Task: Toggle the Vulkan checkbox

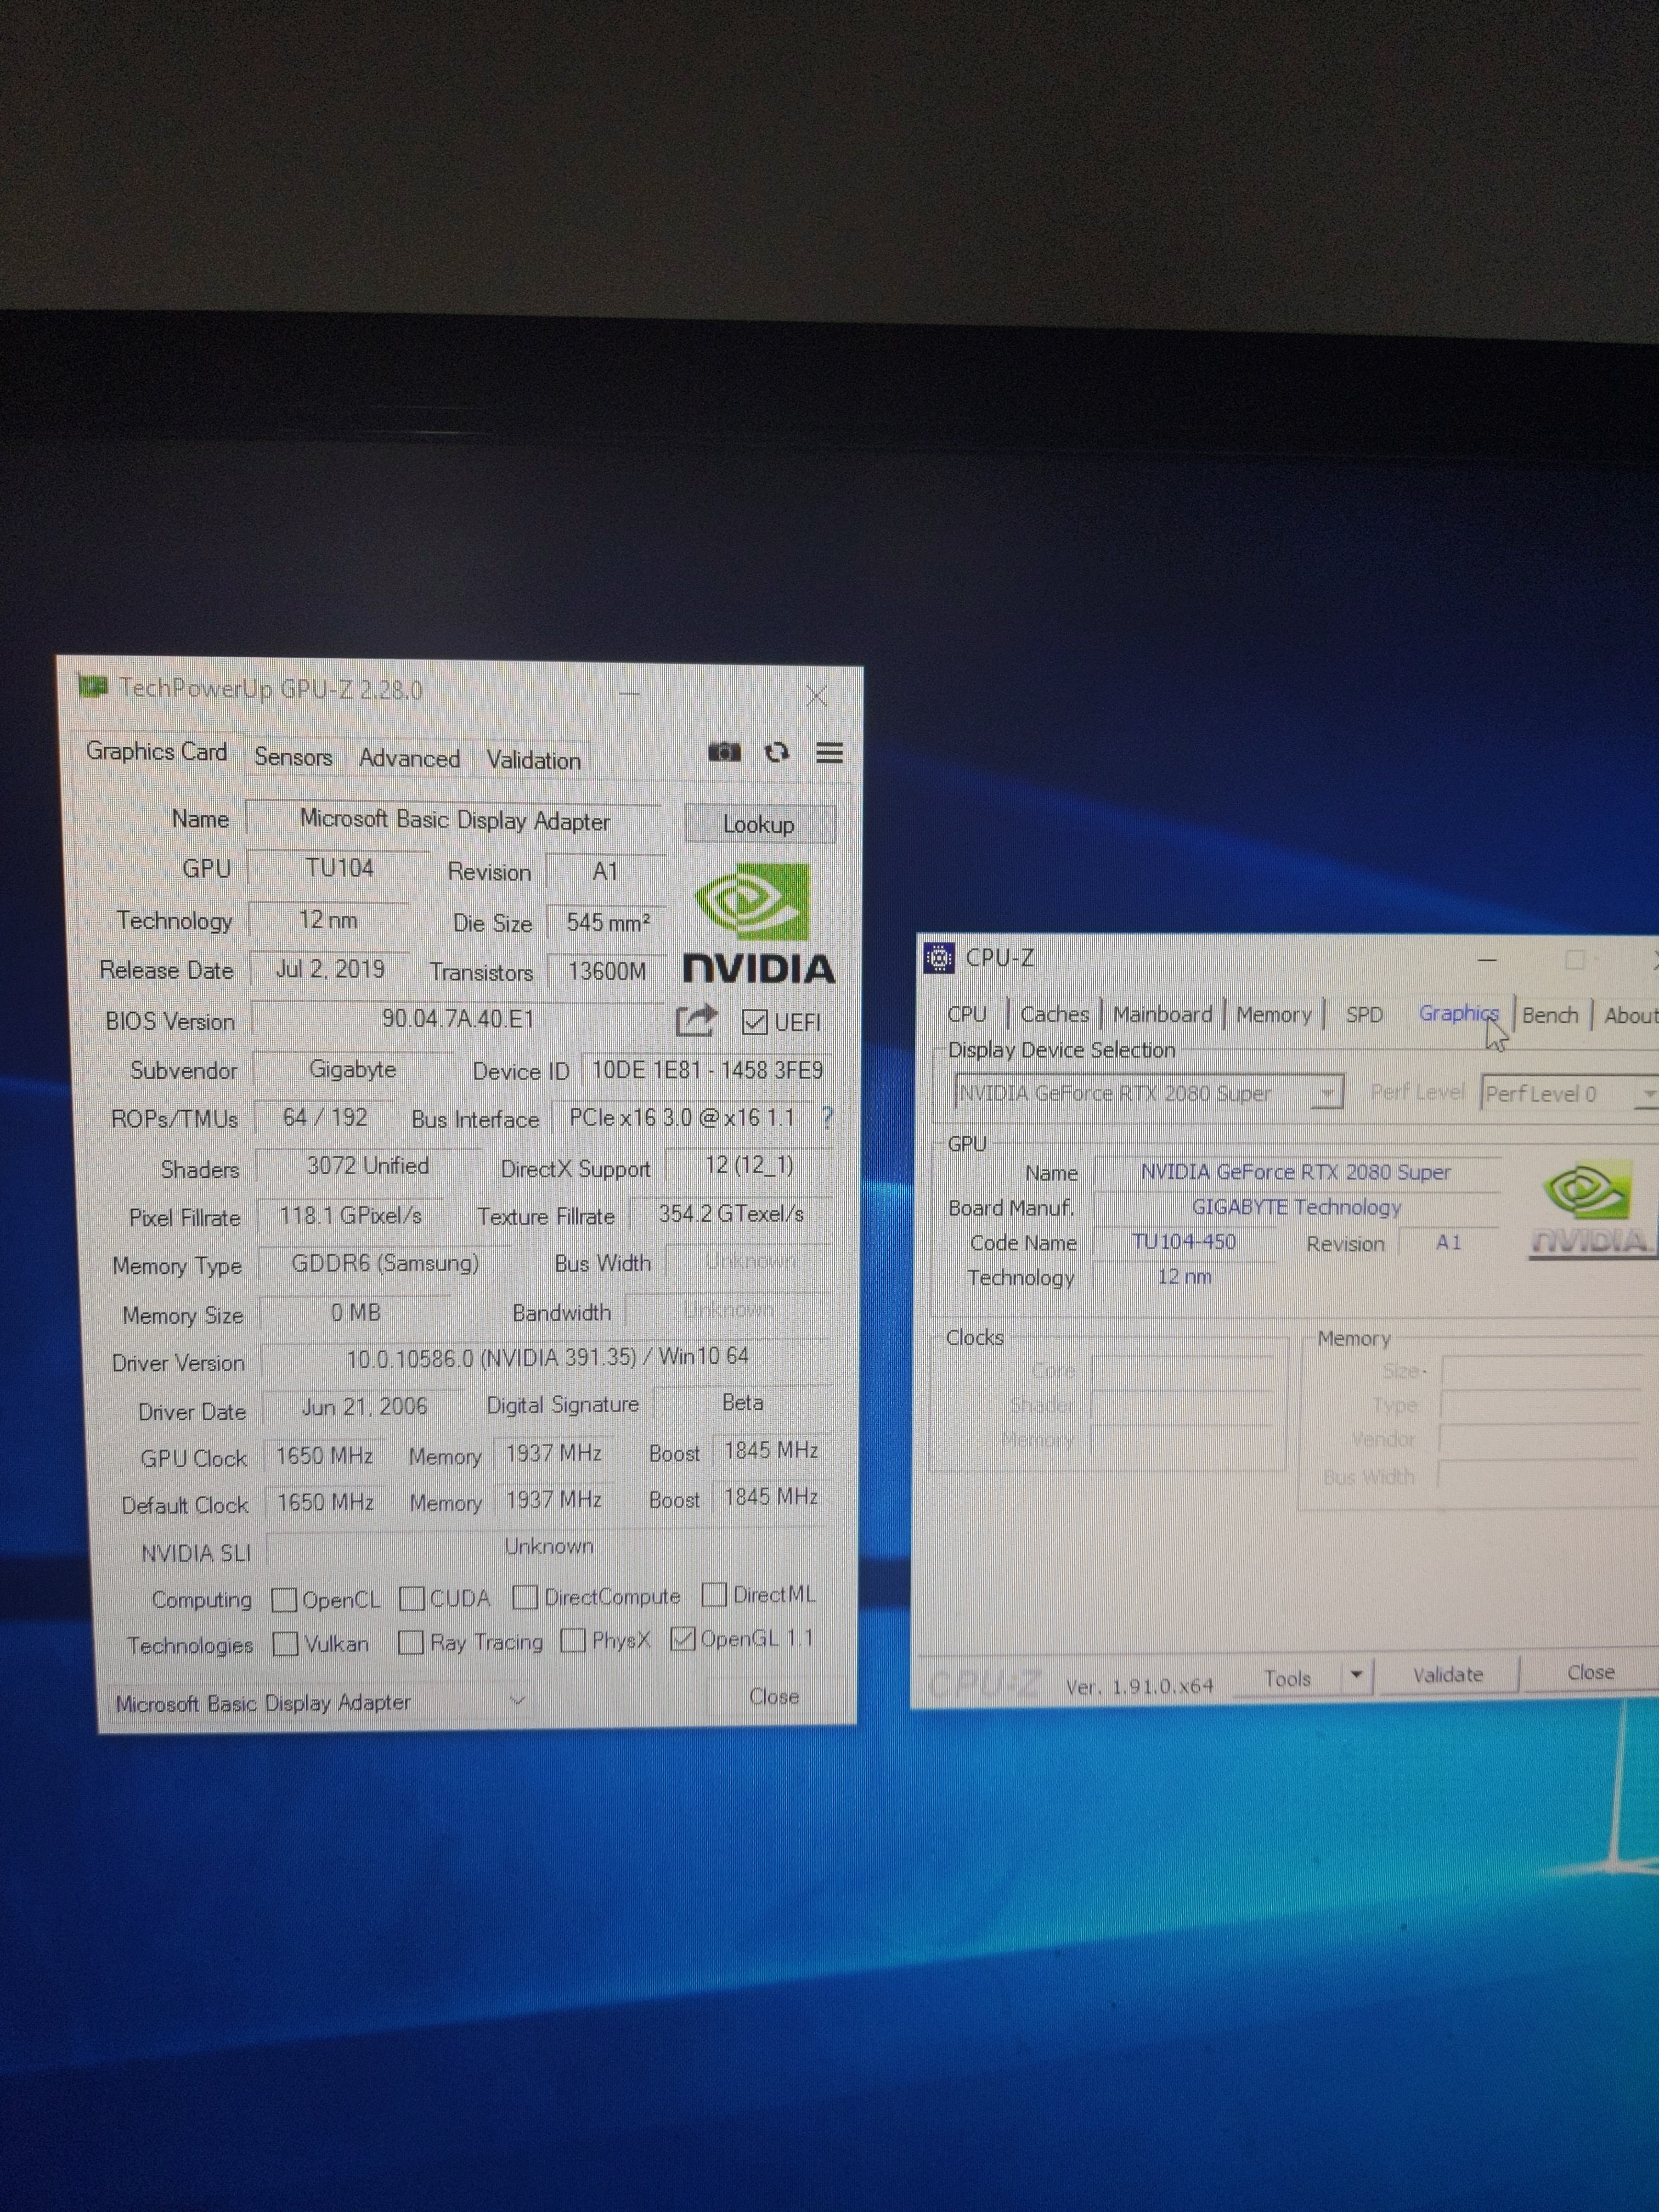Action: click(285, 1644)
